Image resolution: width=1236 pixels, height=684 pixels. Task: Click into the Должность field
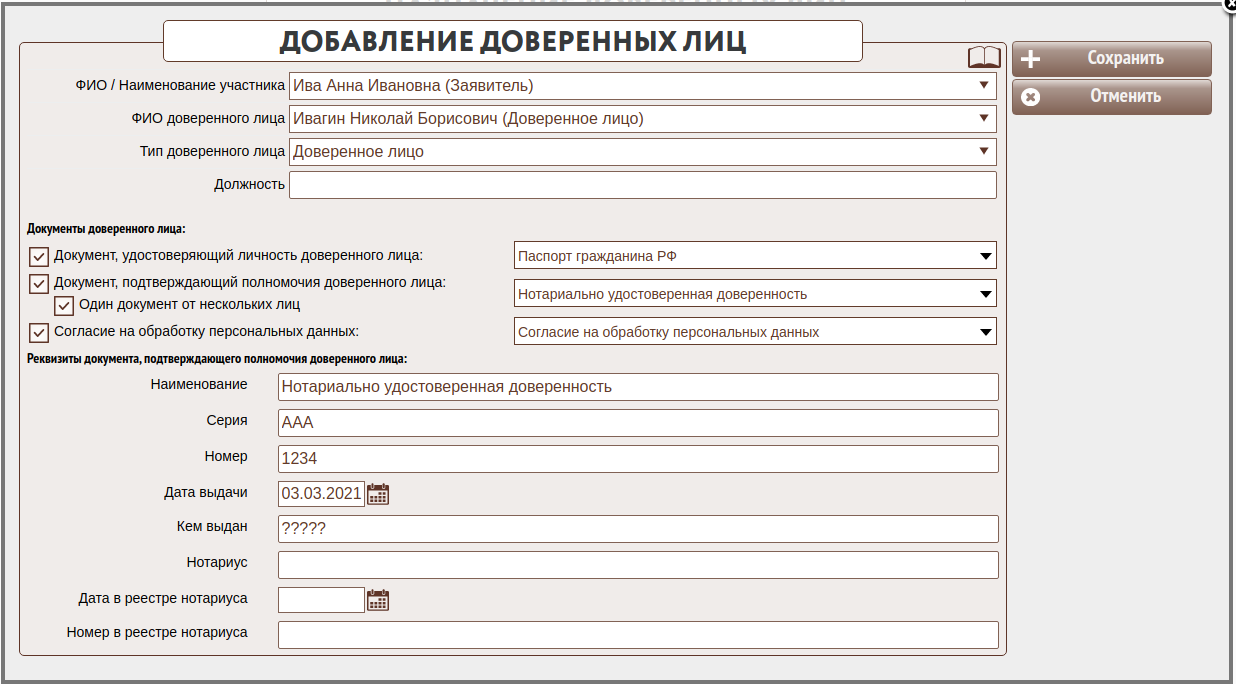click(x=642, y=185)
